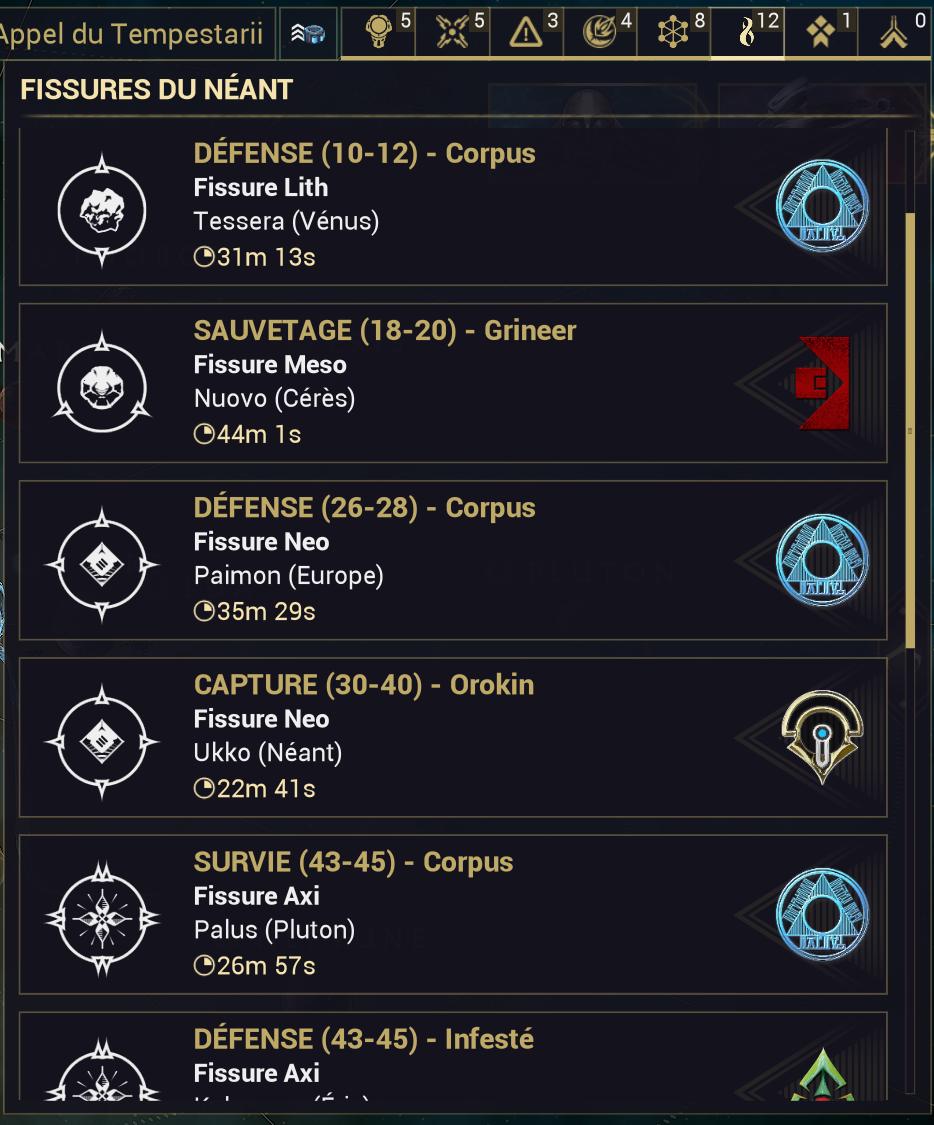The height and width of the screenshot is (1125, 934).
Task: Click the lightbulb news tab icon
Action: tap(378, 32)
